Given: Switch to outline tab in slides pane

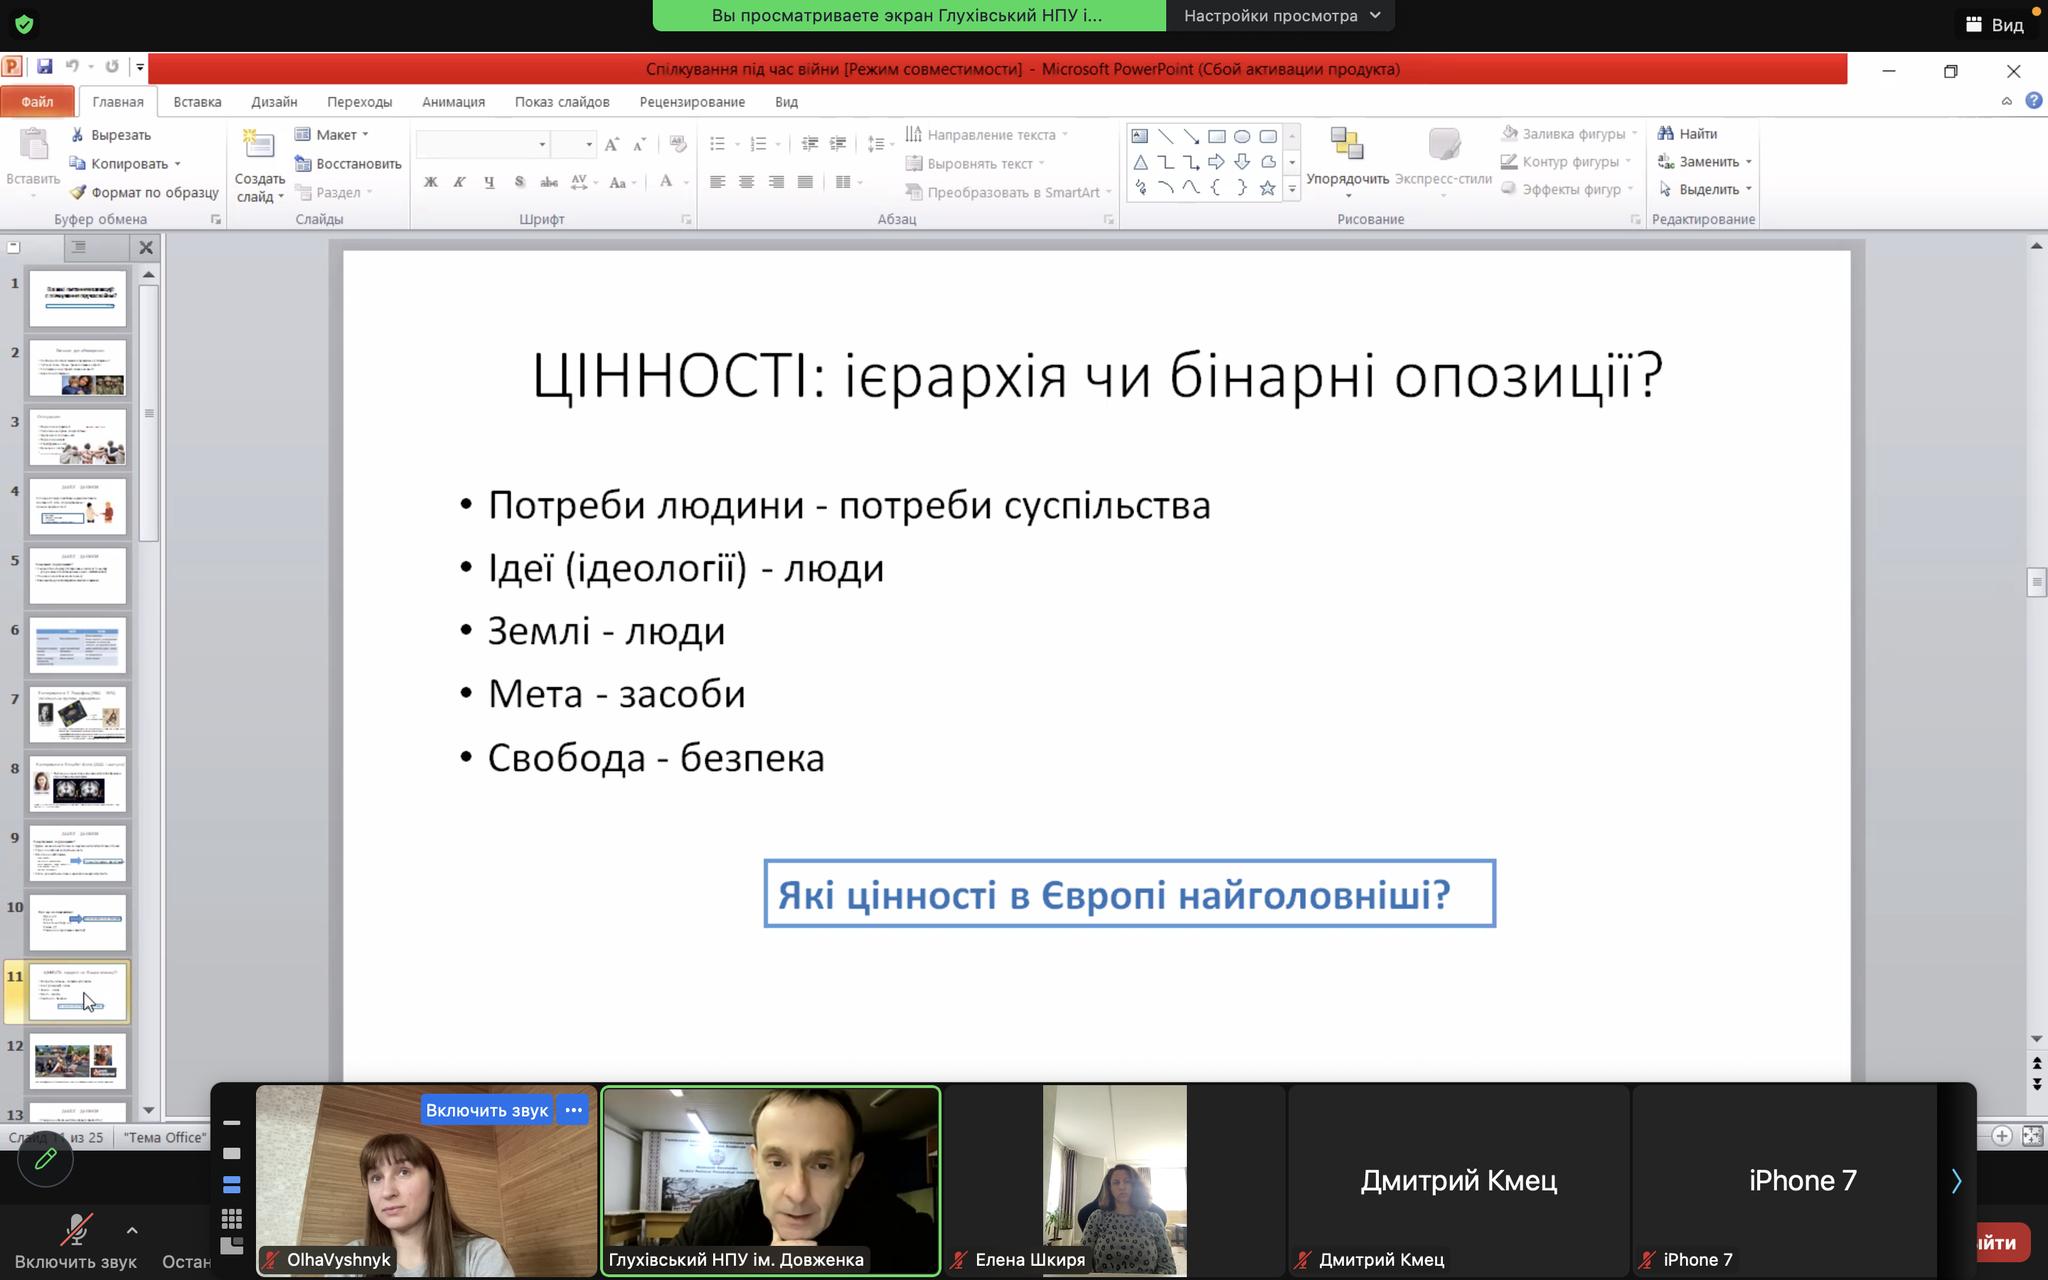Looking at the screenshot, I should [79, 247].
